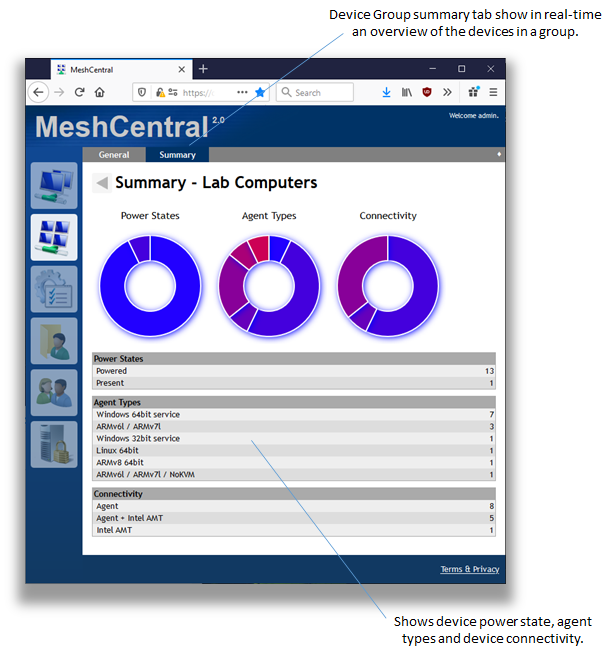The image size is (614, 657).
Task: Click Windows 32bit service row
Action: (294, 438)
